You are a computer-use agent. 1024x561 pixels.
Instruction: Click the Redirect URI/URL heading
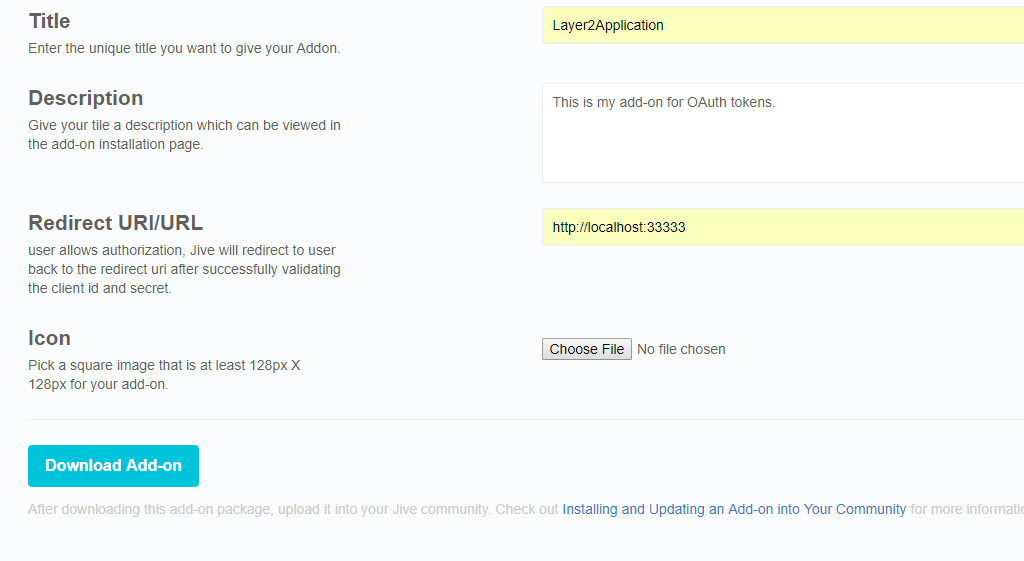coord(116,222)
